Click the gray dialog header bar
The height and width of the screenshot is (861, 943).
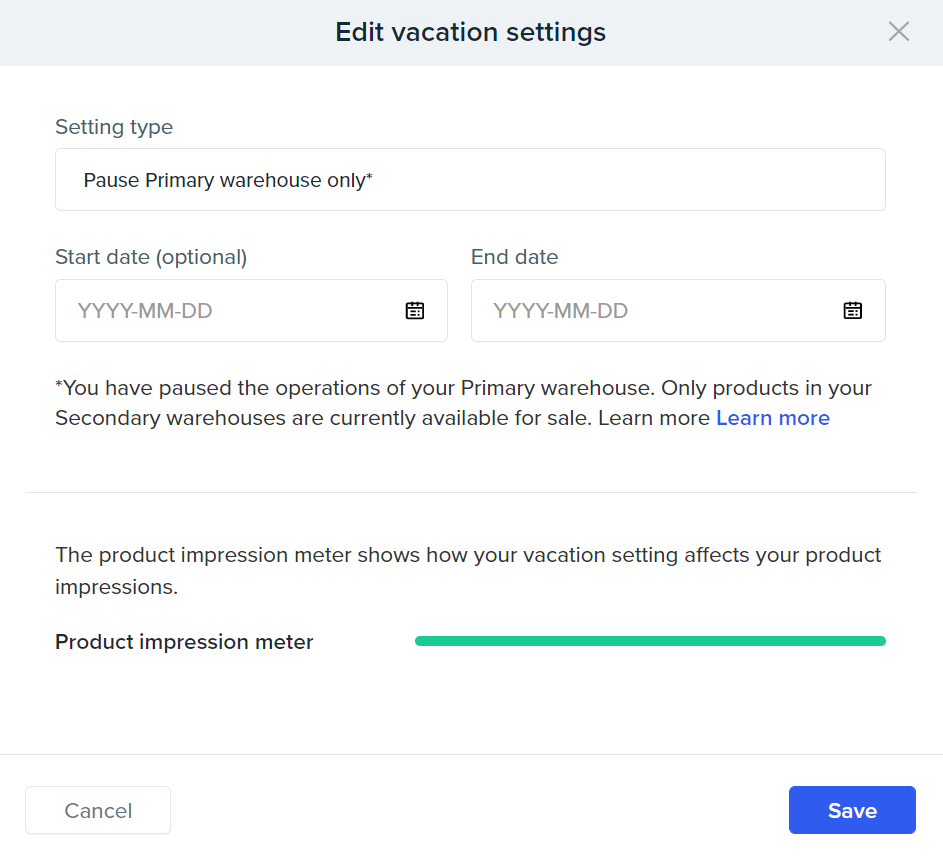pos(472,33)
